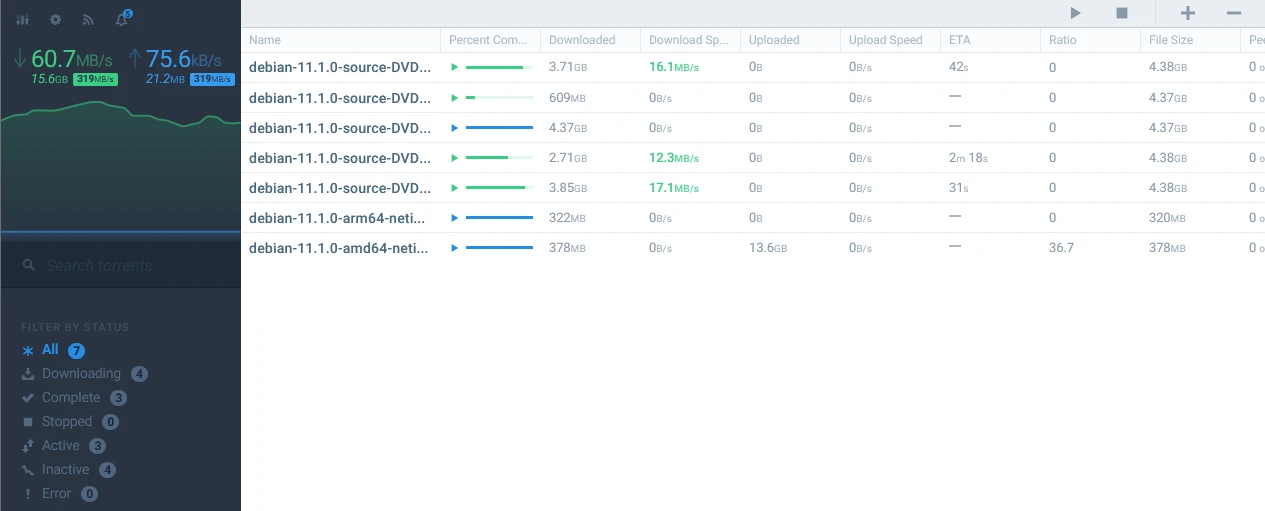This screenshot has width=1265, height=511.
Task: Filter by Downloading status
Action: pos(84,374)
